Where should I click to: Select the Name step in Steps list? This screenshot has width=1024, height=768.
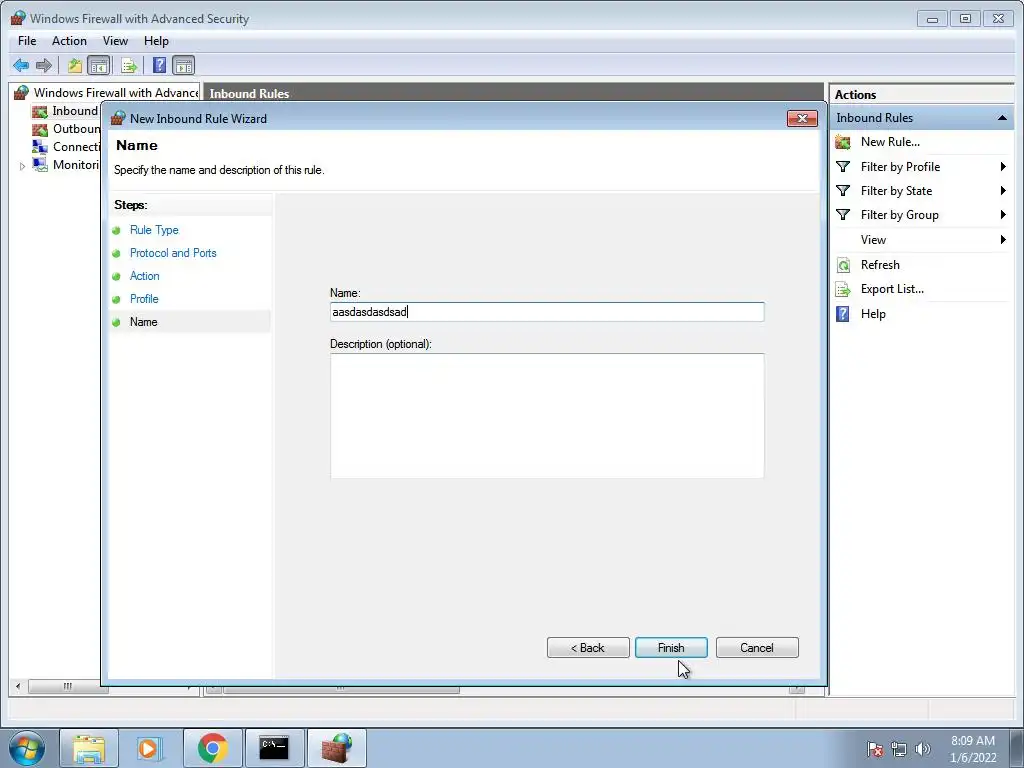tap(144, 322)
